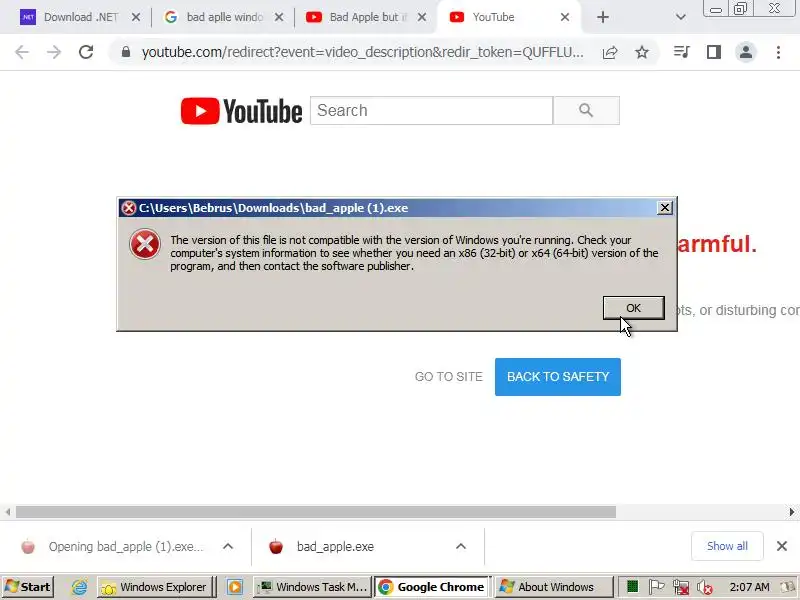This screenshot has width=800, height=600.
Task: Open the Chrome three-dot menu
Action: coord(778,52)
